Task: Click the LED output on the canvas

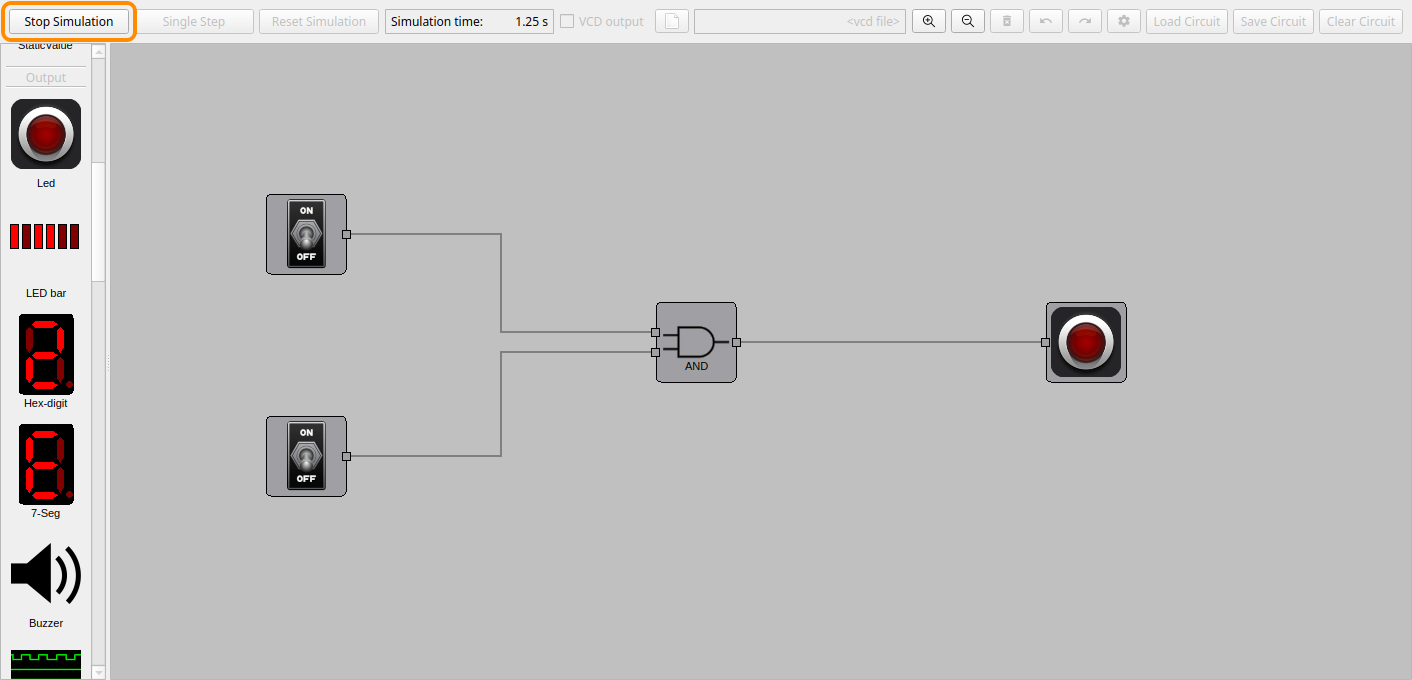Action: point(1086,342)
